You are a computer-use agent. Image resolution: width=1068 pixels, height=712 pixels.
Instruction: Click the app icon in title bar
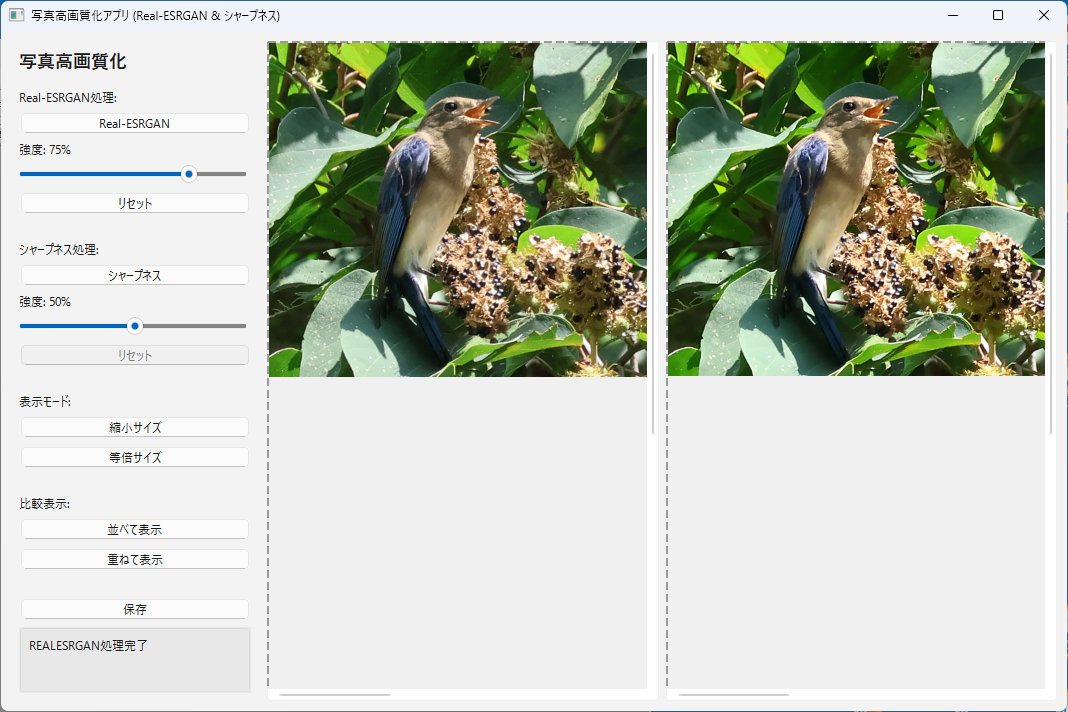[16, 15]
